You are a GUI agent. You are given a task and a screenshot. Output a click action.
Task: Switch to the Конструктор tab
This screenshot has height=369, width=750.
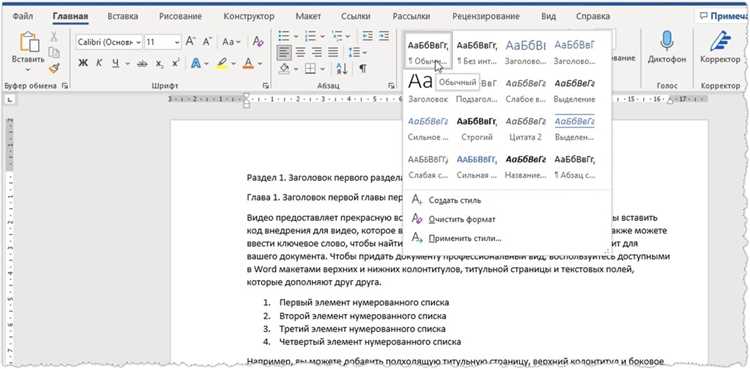(x=249, y=16)
